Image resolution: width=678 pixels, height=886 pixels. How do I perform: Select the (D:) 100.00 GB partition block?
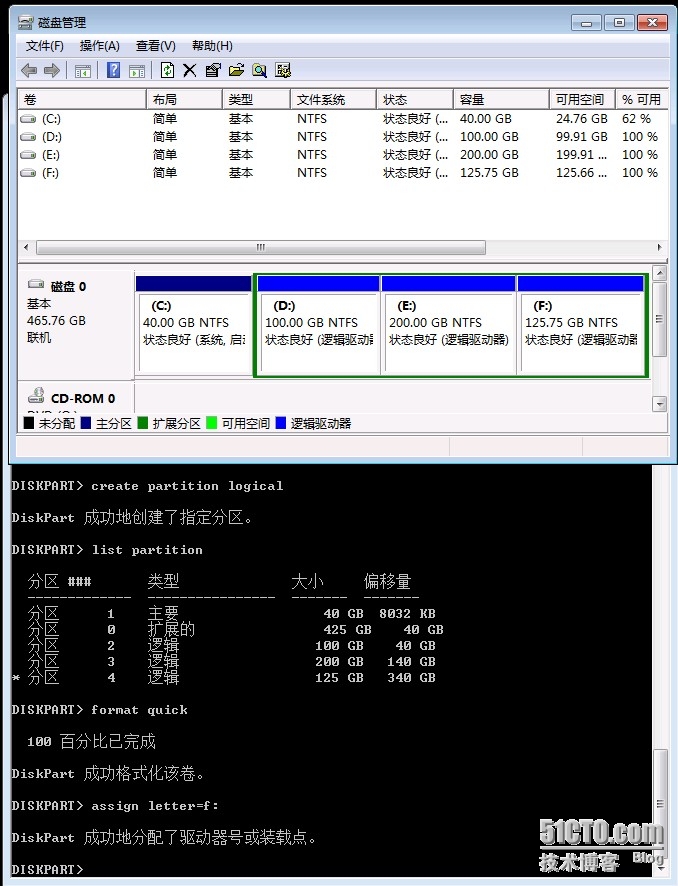tap(318, 325)
